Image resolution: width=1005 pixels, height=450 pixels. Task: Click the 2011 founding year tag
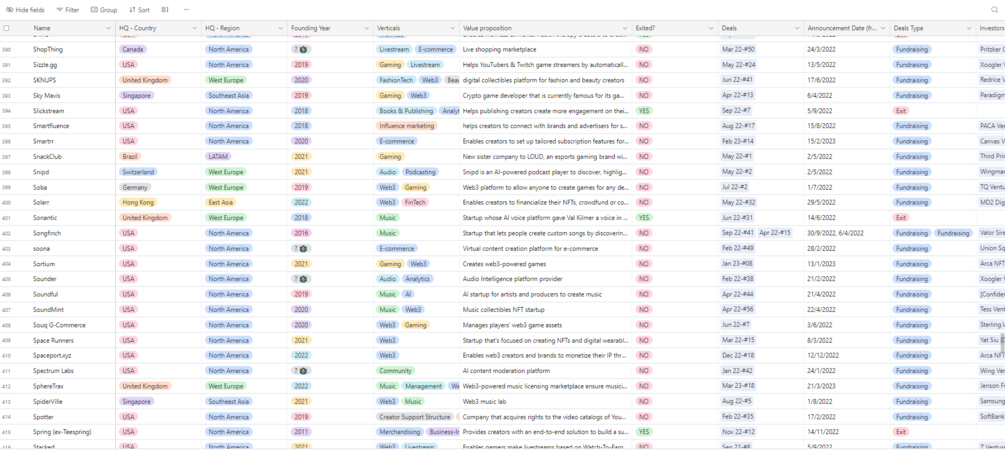(x=301, y=432)
